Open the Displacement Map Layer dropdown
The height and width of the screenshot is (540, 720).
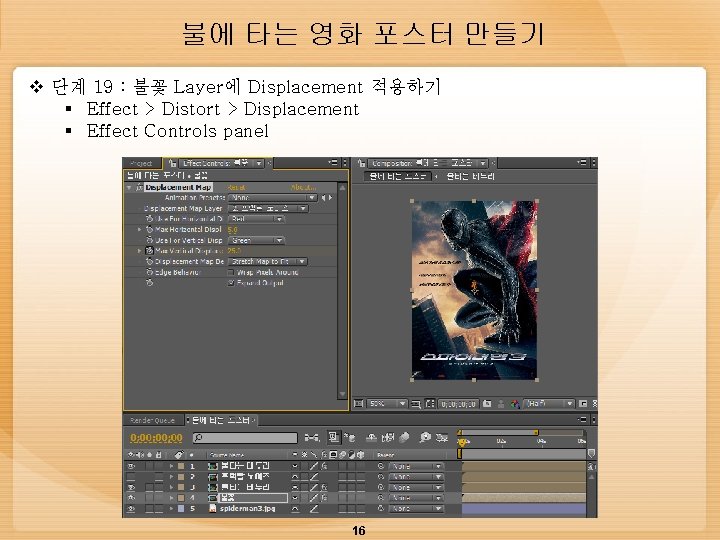270,208
